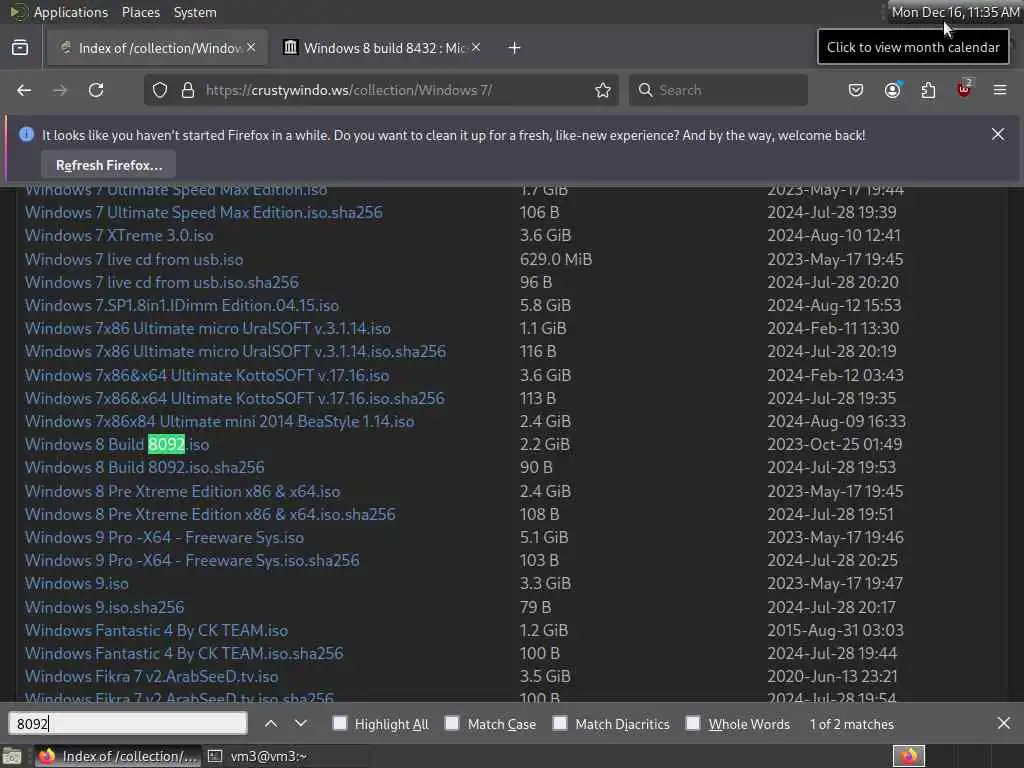Save page to Pocket
1024x768 pixels.
tap(856, 90)
